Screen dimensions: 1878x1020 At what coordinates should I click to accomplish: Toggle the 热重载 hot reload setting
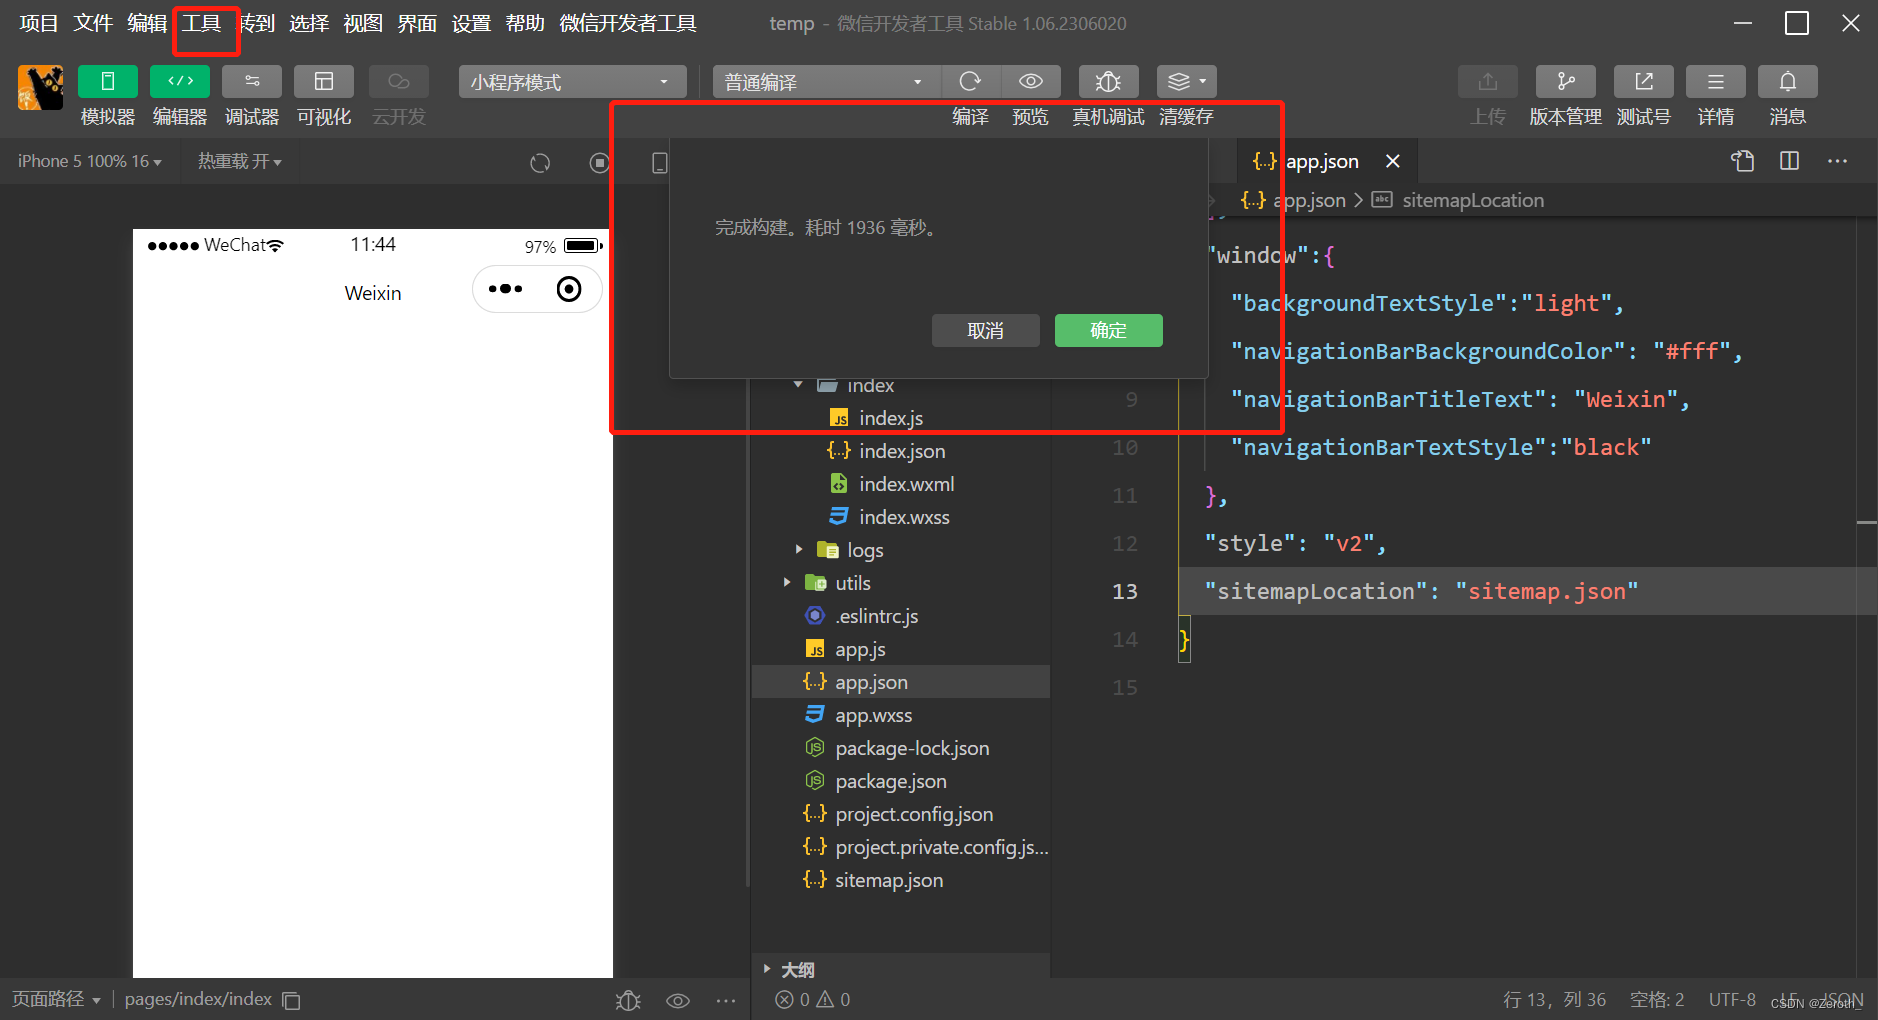(239, 161)
